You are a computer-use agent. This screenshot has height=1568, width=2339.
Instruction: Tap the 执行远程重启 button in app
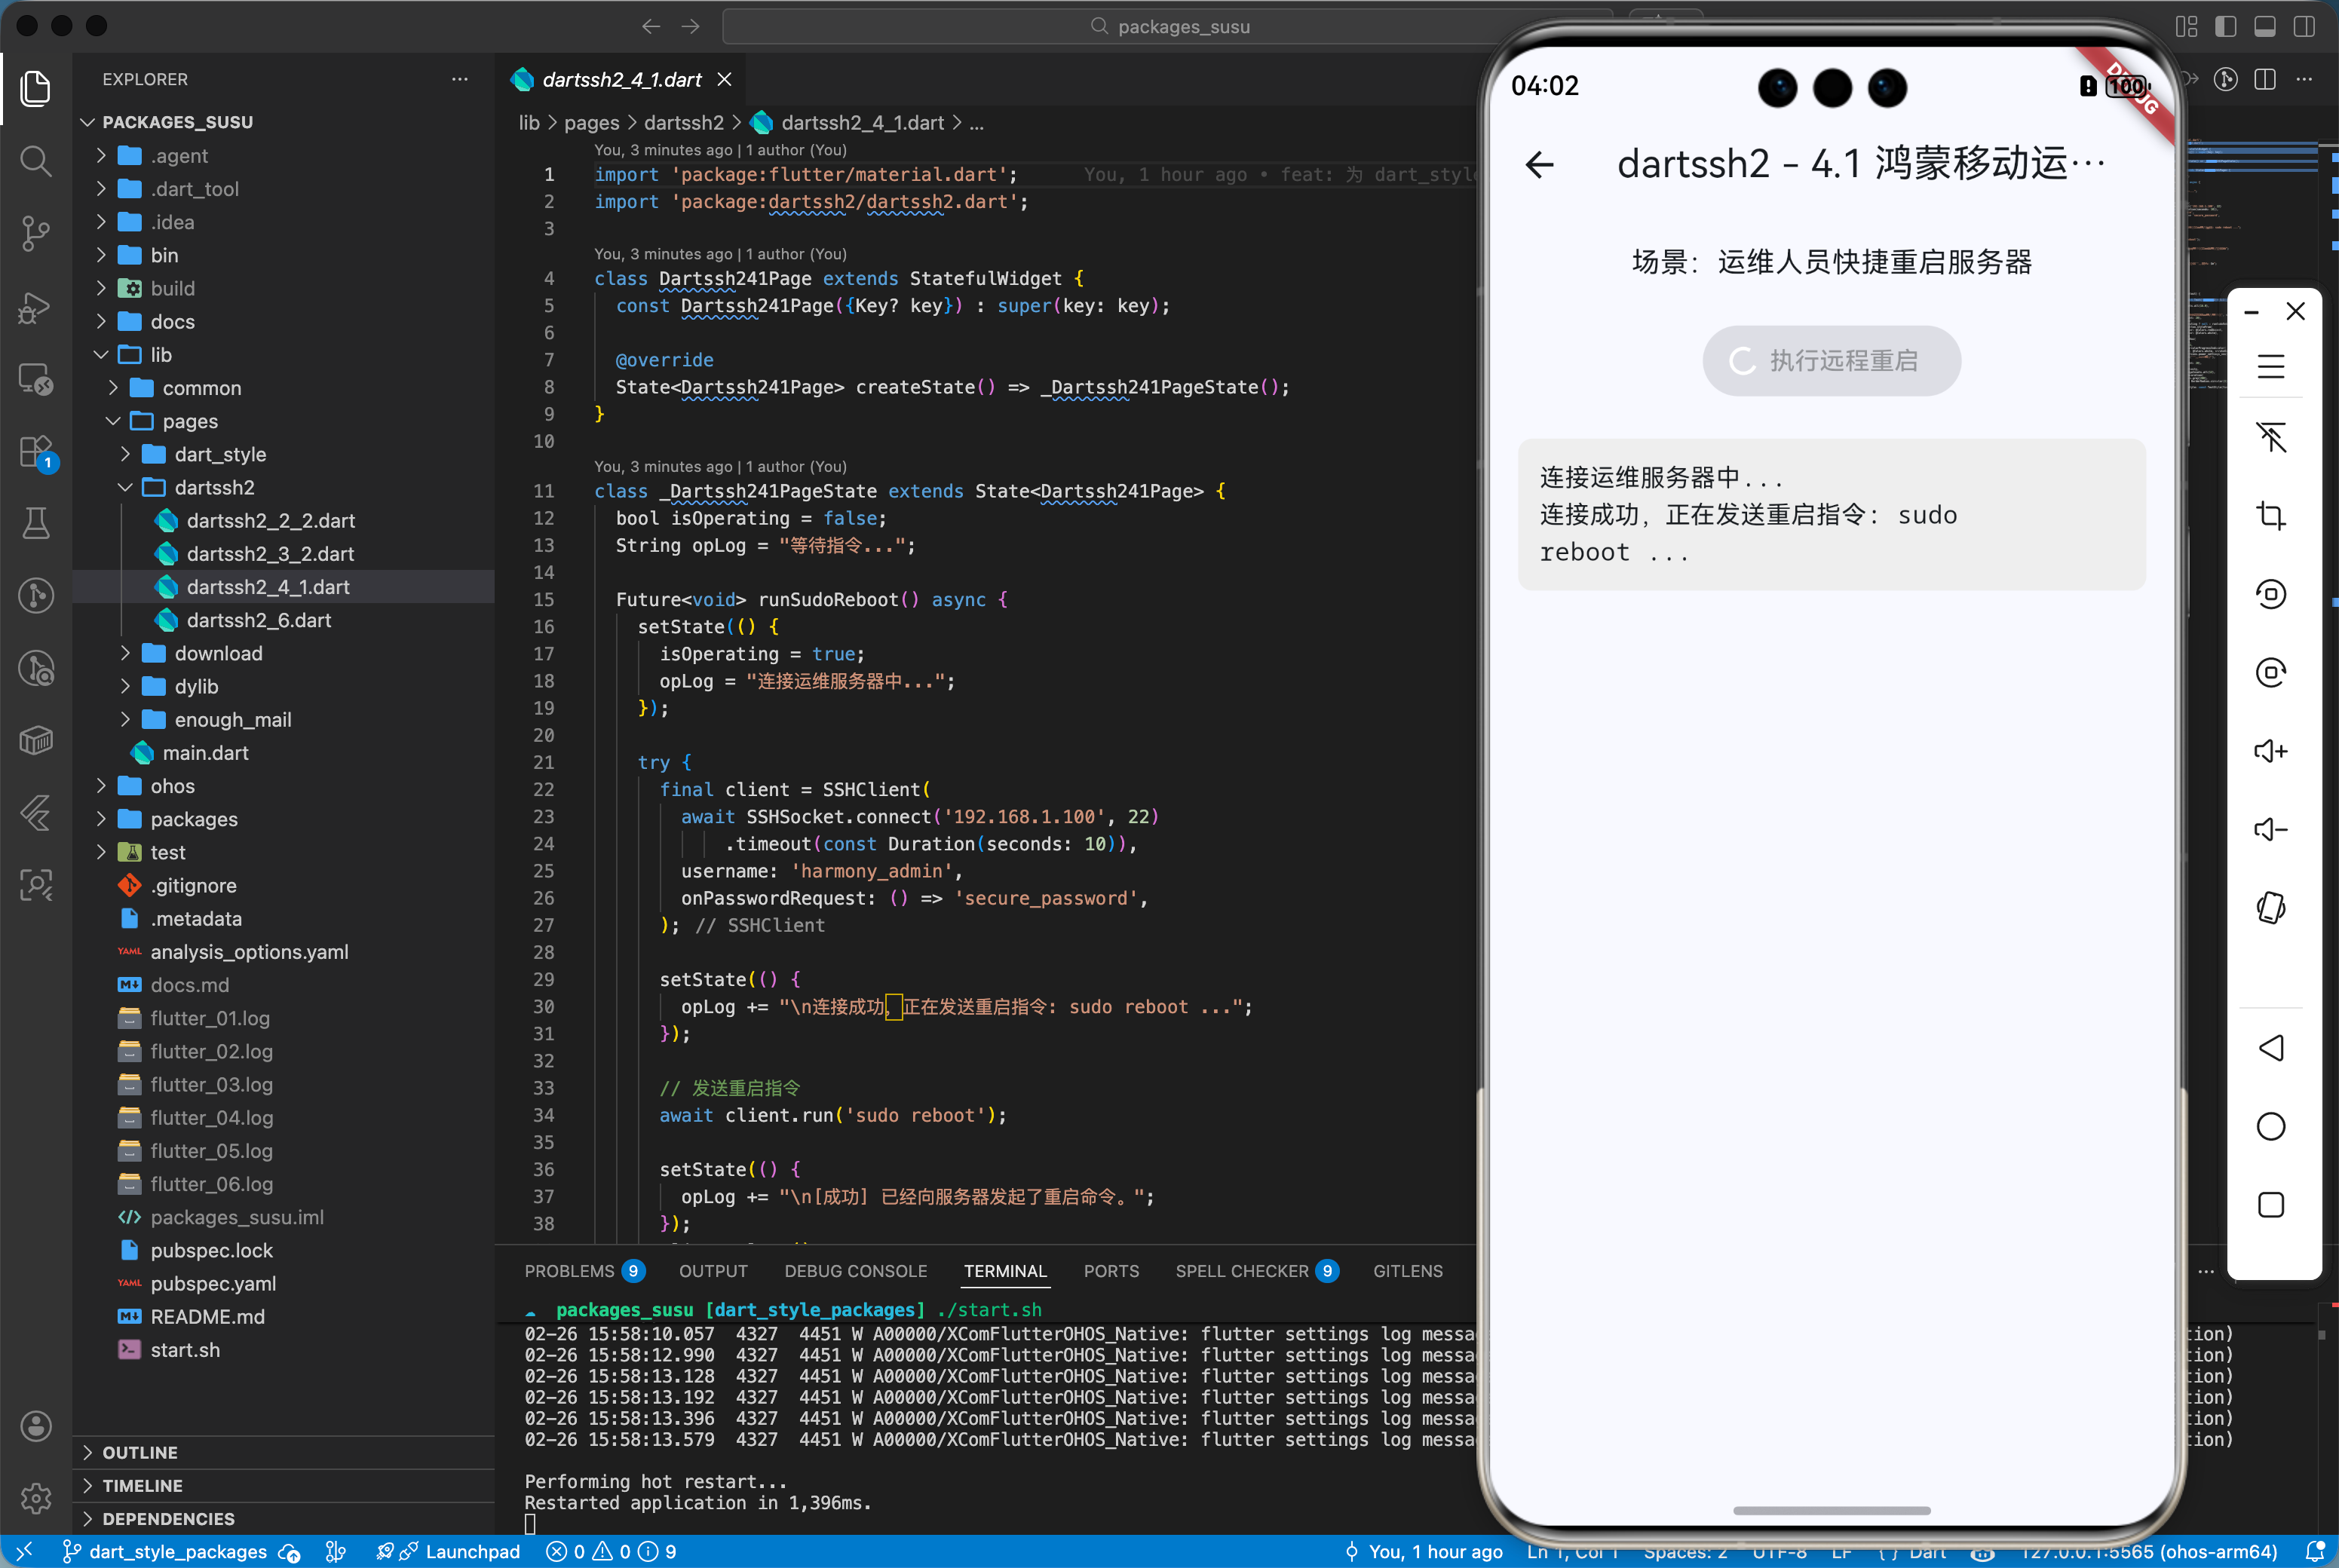(1831, 361)
